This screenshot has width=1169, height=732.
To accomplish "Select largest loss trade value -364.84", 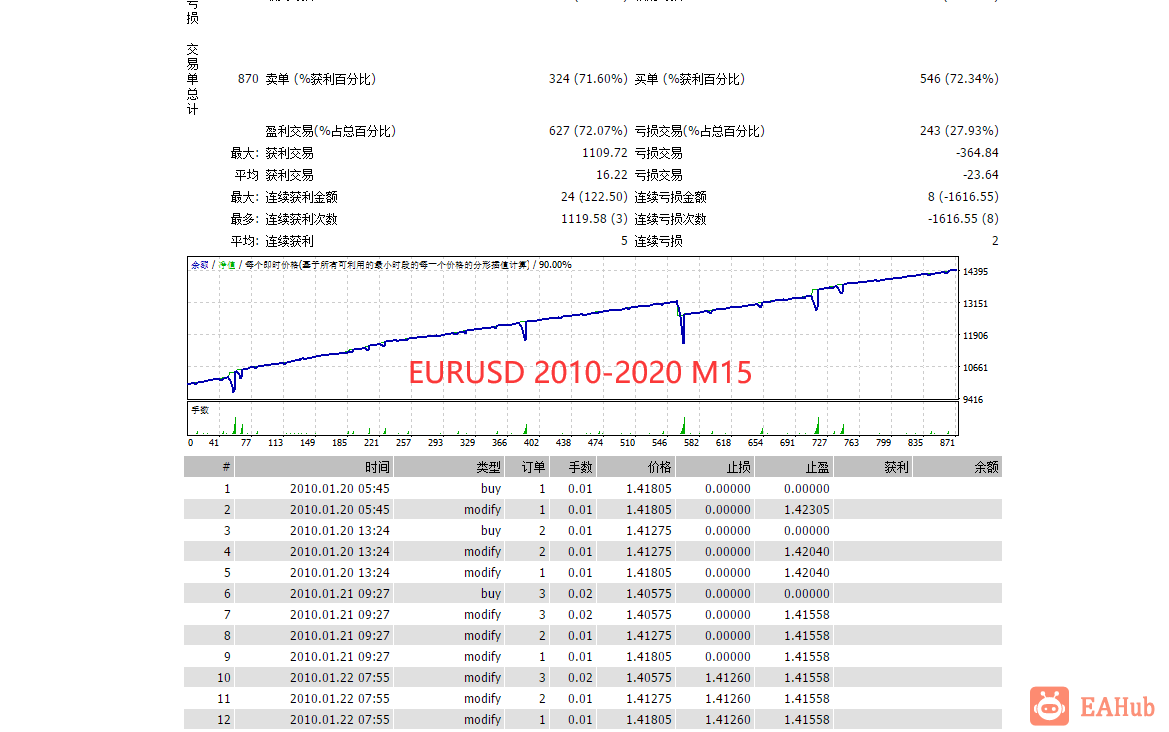I will tap(977, 153).
